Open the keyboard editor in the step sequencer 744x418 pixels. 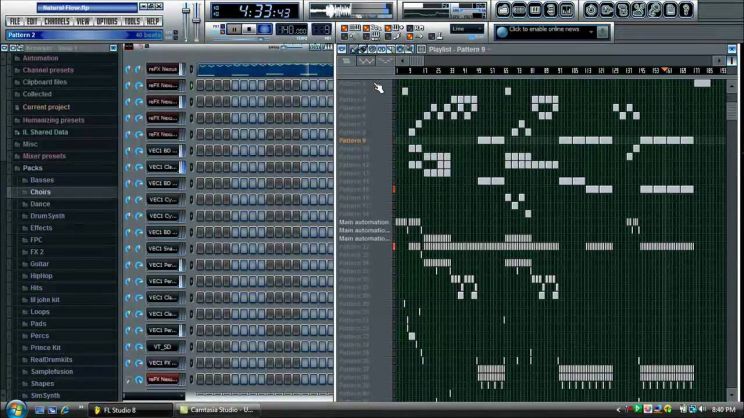pyautogui.click(x=327, y=47)
